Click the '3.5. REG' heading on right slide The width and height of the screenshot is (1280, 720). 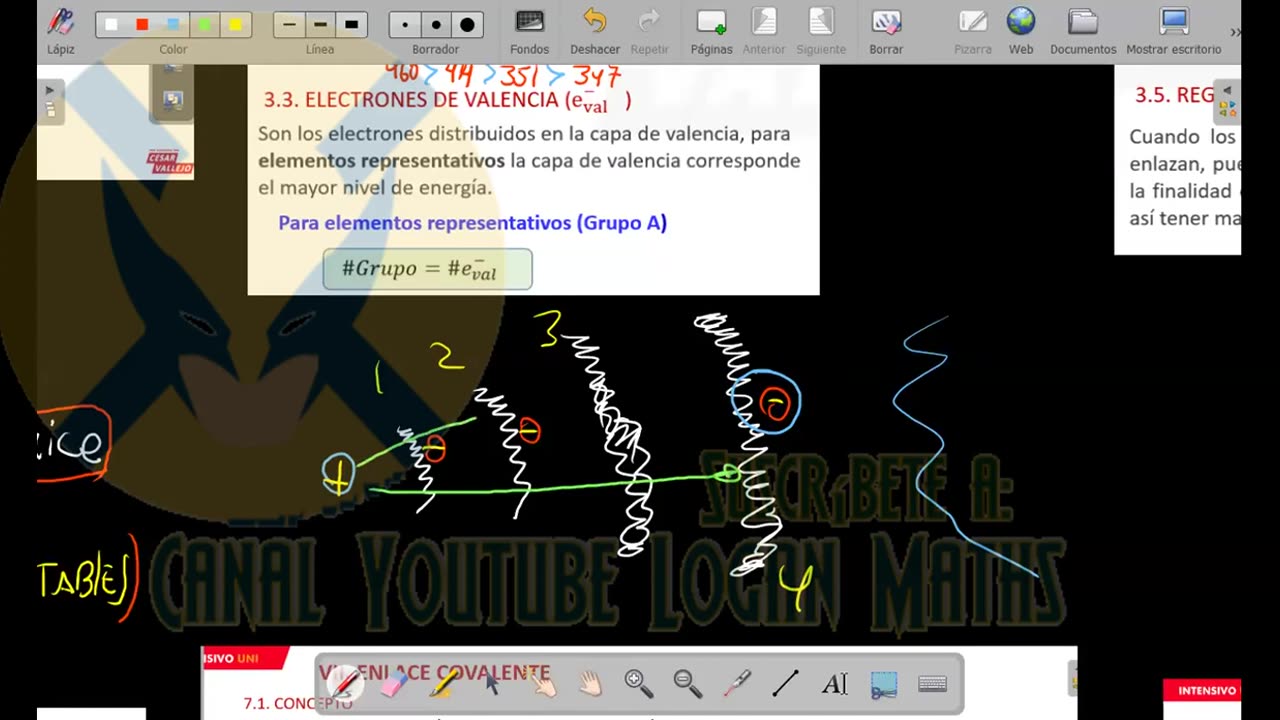click(1174, 95)
